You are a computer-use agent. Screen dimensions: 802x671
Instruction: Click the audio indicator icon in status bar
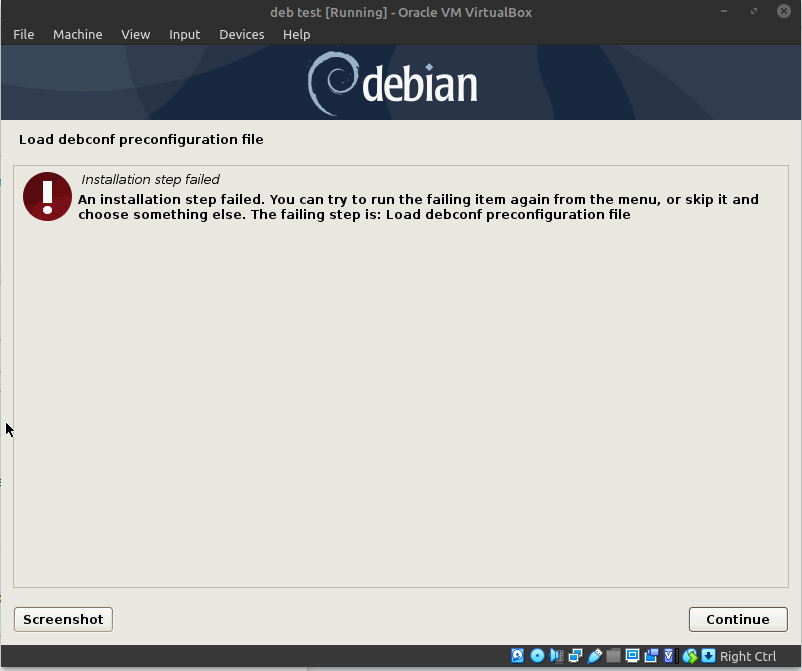click(x=556, y=656)
